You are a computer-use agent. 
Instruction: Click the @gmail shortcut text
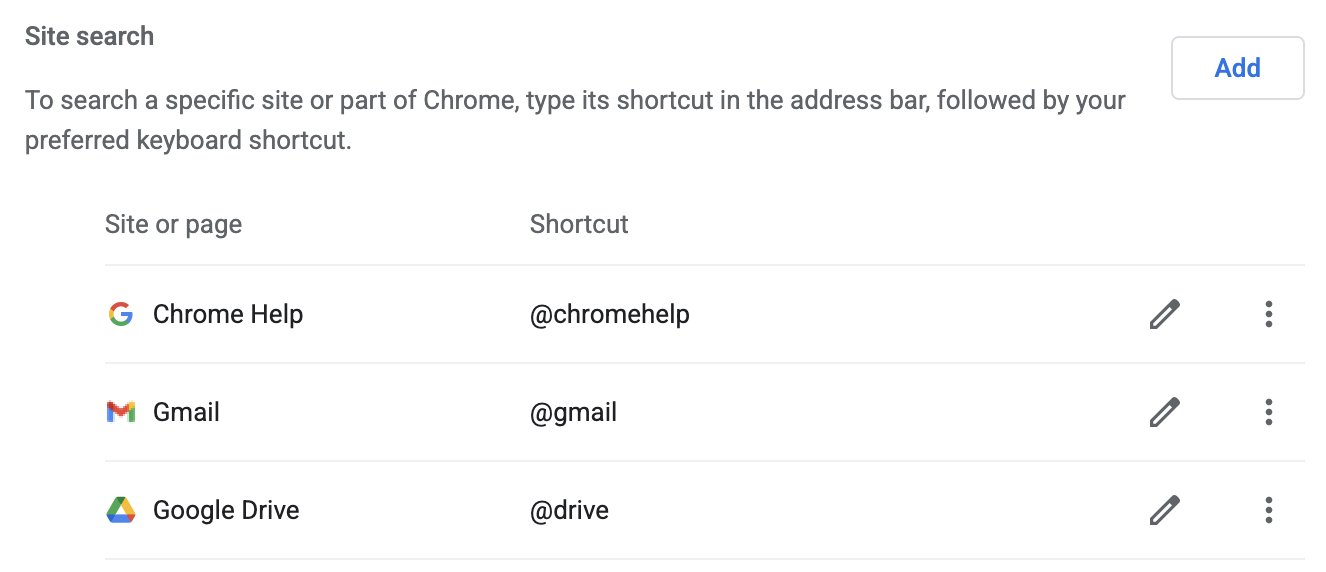(x=573, y=412)
